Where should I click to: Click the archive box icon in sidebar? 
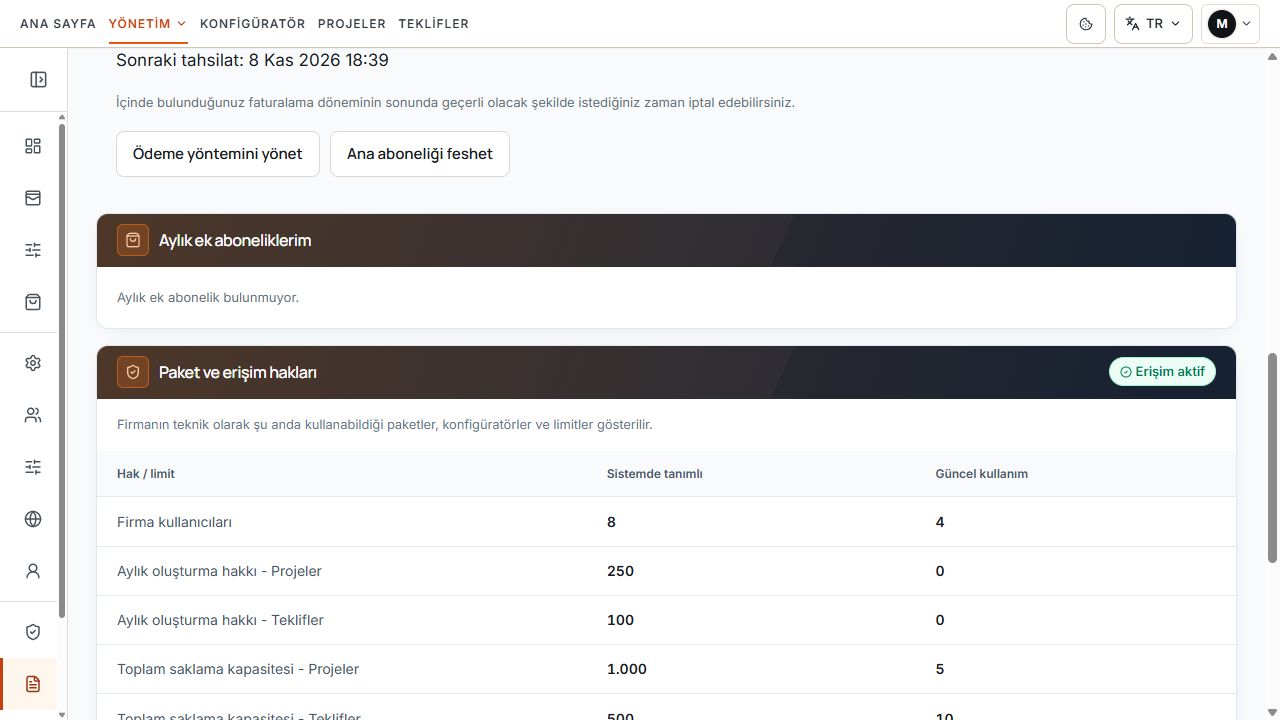pyautogui.click(x=33, y=198)
